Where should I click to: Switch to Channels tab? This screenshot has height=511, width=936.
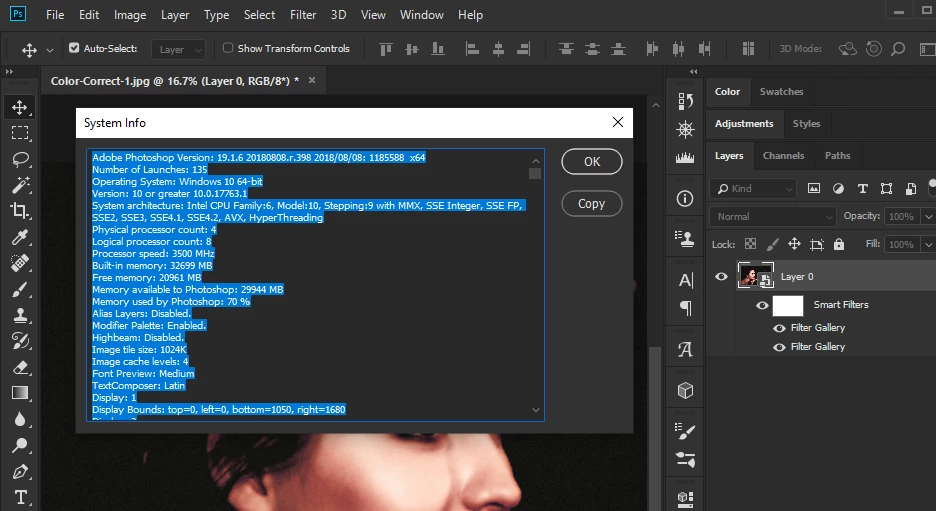click(x=784, y=156)
